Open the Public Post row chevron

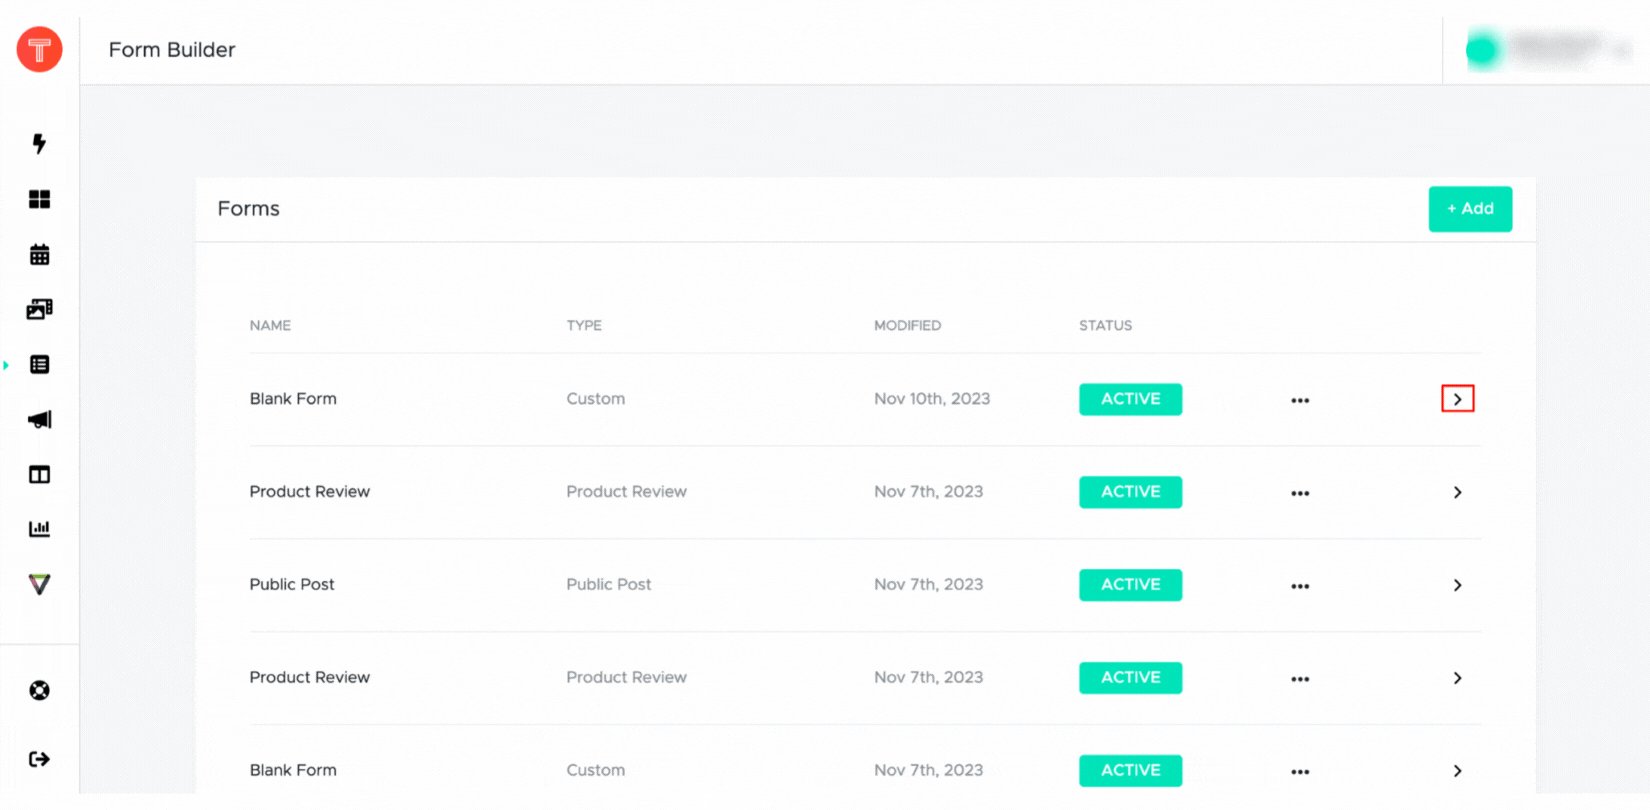click(x=1458, y=585)
